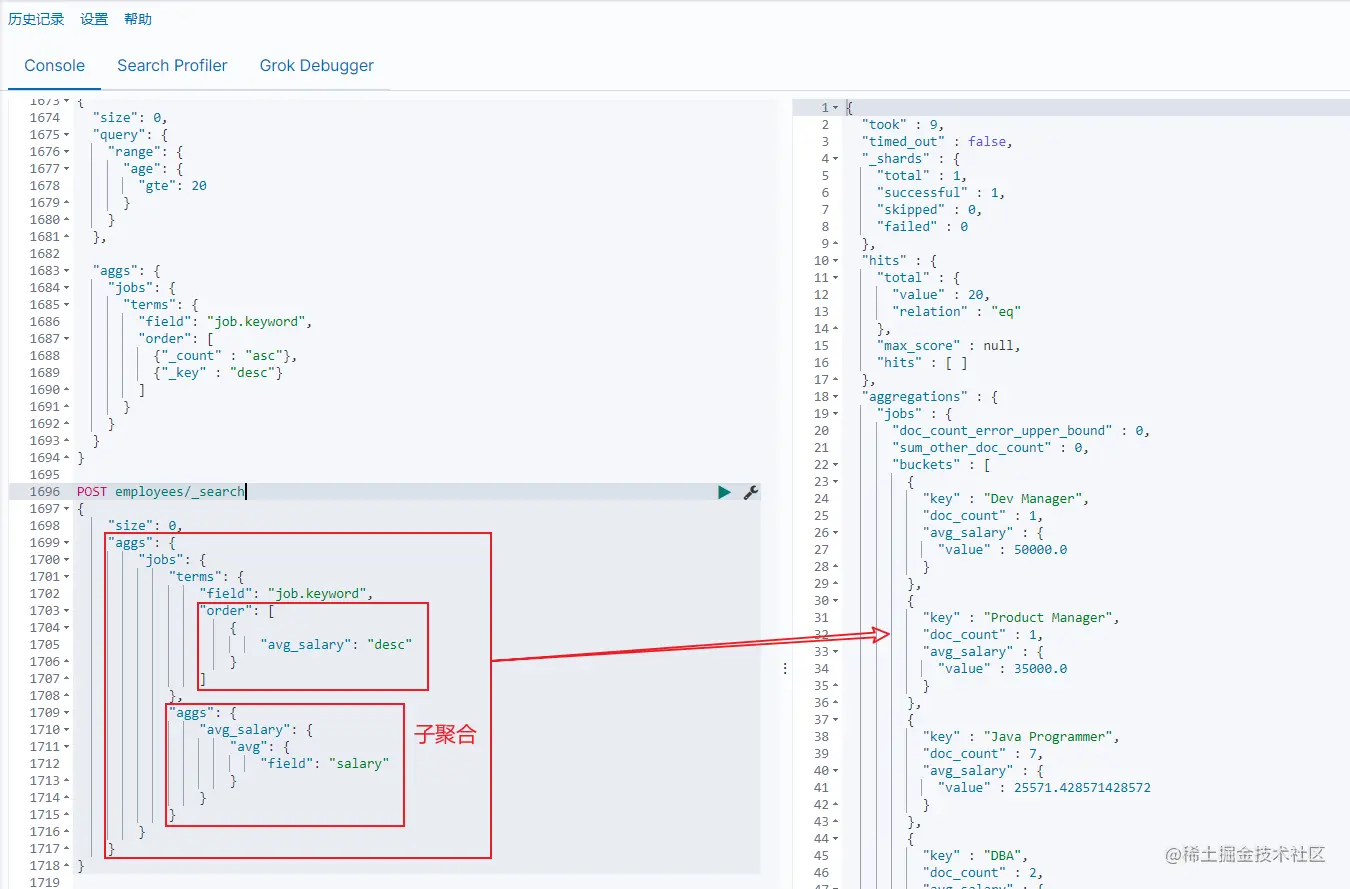The image size is (1350, 889).
Task: Collapse the "aggregations" block in the response
Action: coord(836,396)
